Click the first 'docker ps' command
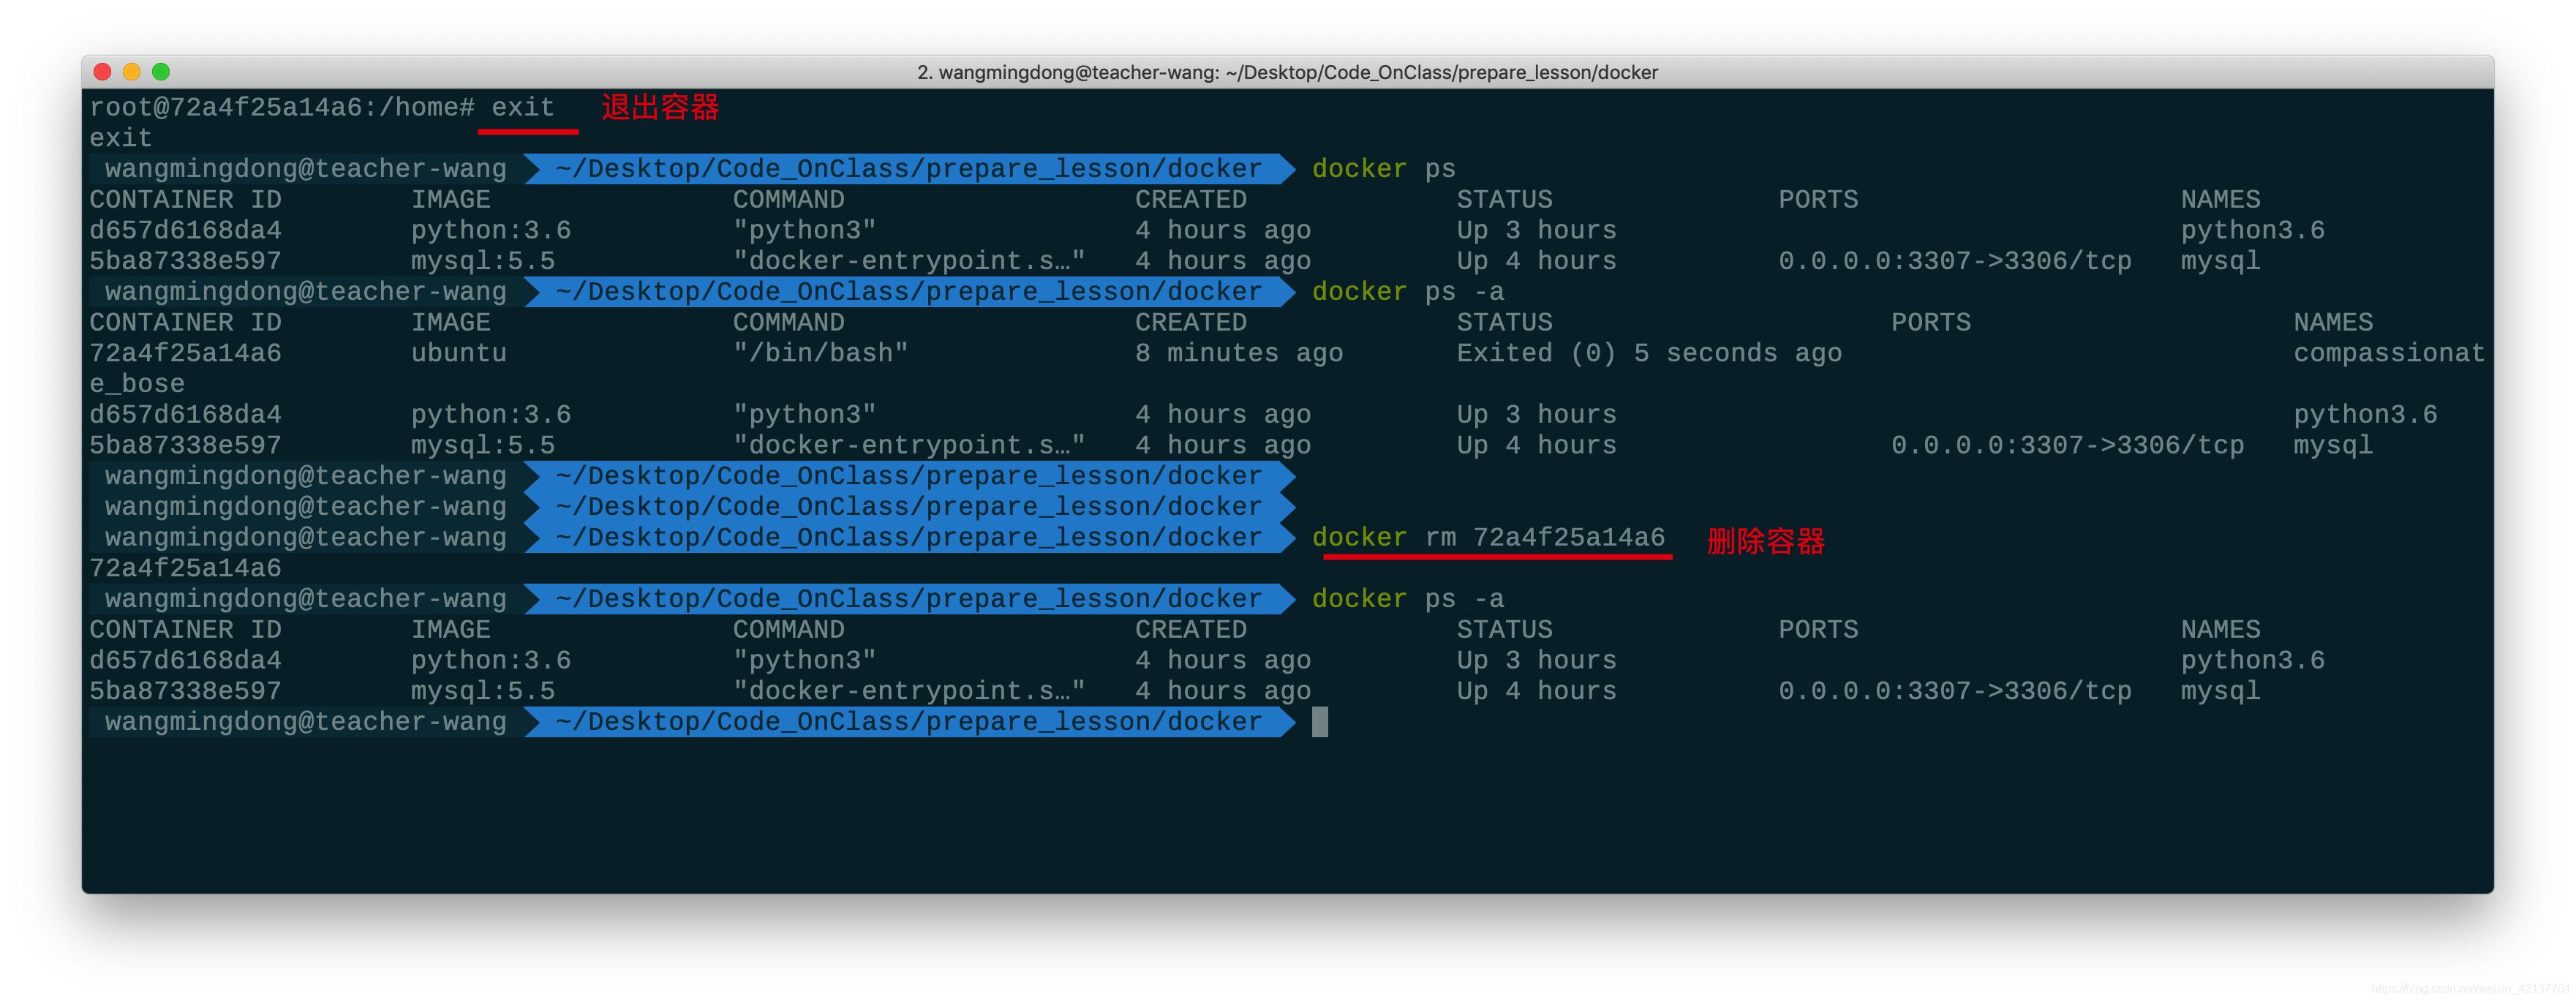The image size is (2576, 1002). tap(1383, 168)
